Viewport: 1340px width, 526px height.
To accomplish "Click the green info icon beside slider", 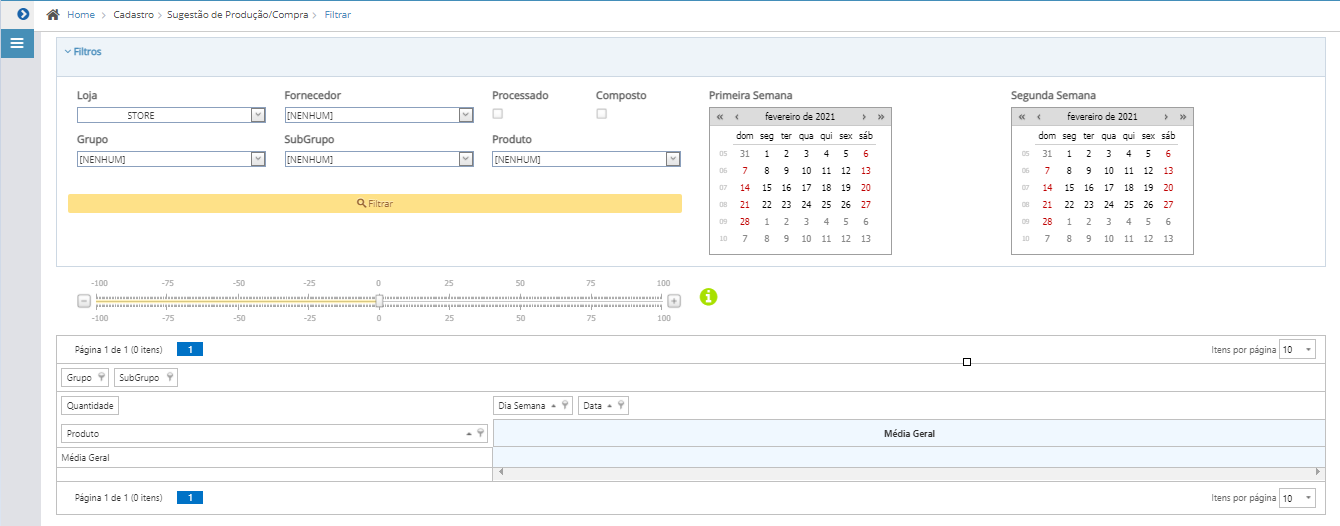I will tap(708, 296).
